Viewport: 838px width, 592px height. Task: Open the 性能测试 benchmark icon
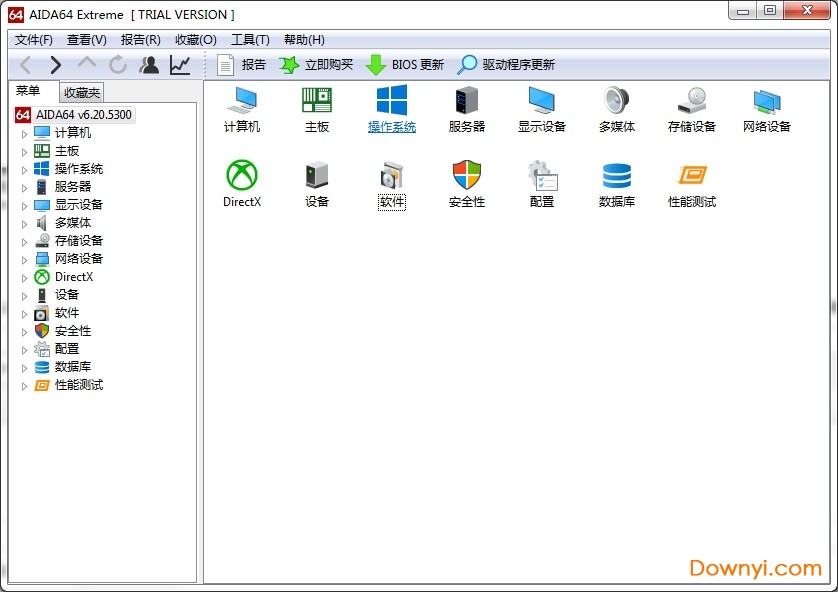692,176
